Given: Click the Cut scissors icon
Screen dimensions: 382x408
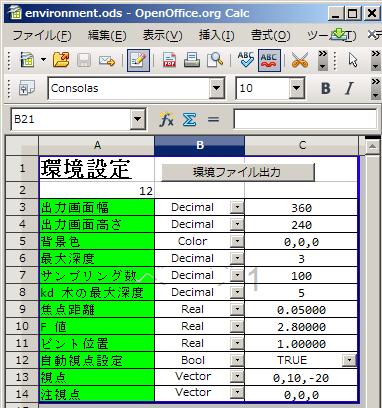Looking at the screenshot, I should point(300,61).
